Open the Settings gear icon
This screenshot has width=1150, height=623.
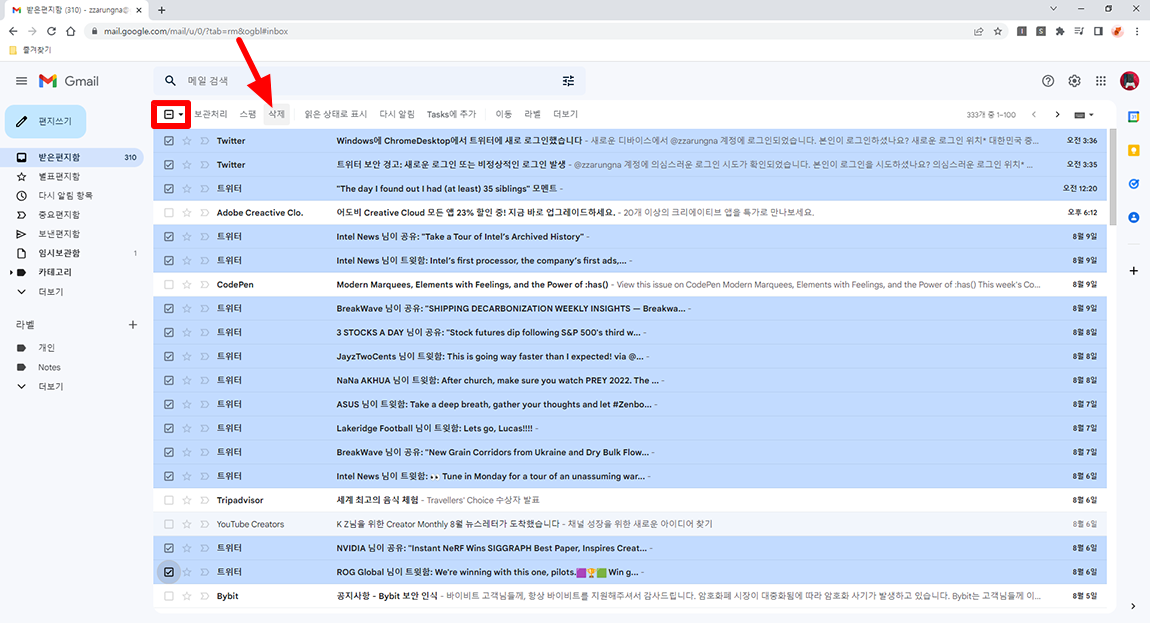point(1074,81)
